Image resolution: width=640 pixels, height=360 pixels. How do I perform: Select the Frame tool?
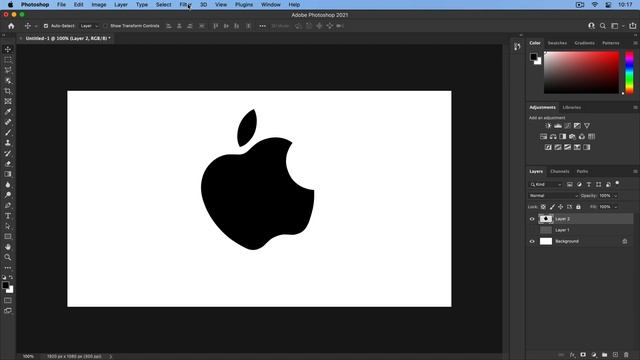[8, 101]
